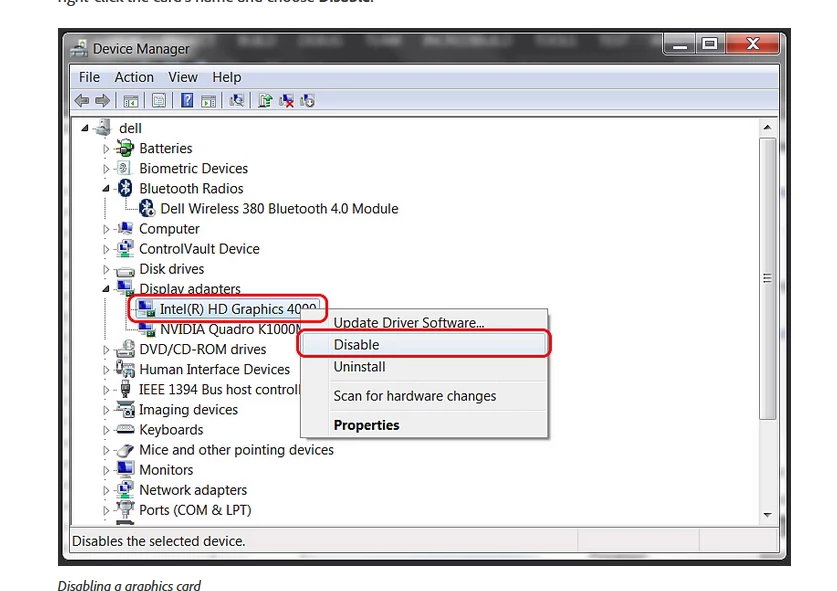Viewport: 837px width, 591px height.
Task: Click the Mice and pointing devices icon
Action: [125, 450]
